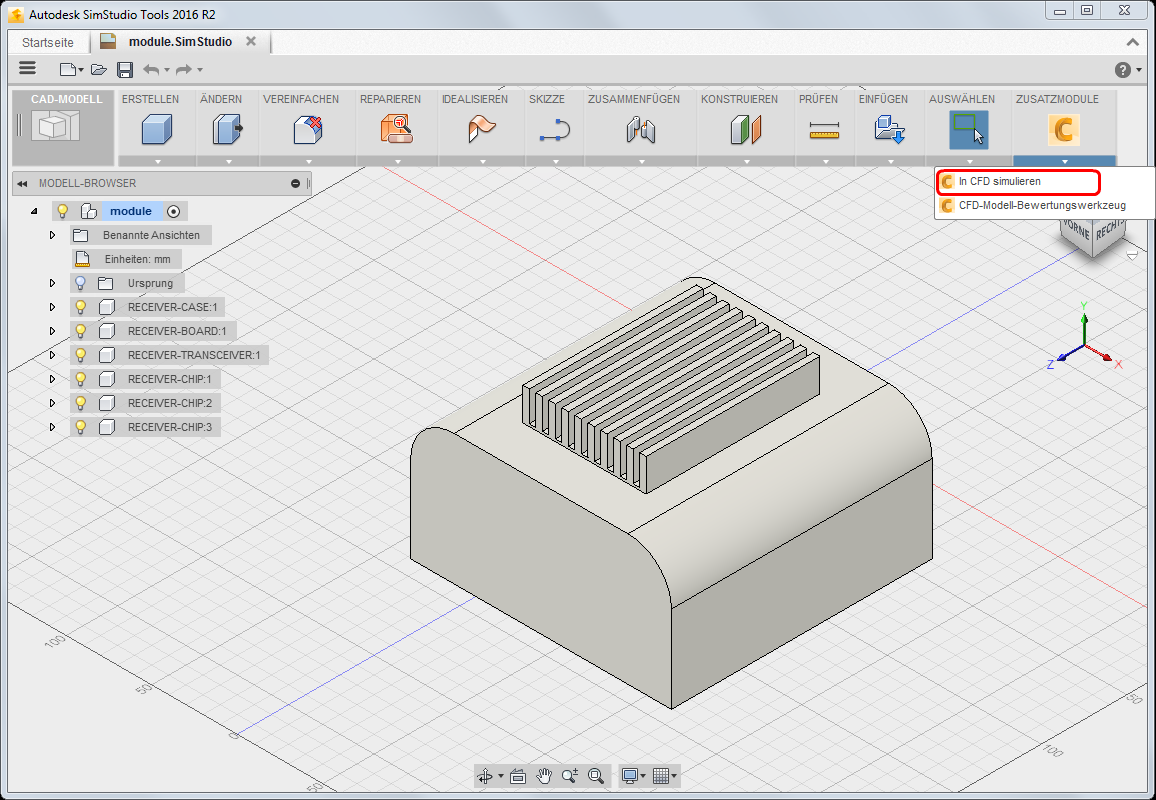Image resolution: width=1156 pixels, height=800 pixels.
Task: Expand the Benannte Ansichten node
Action: tap(52, 235)
